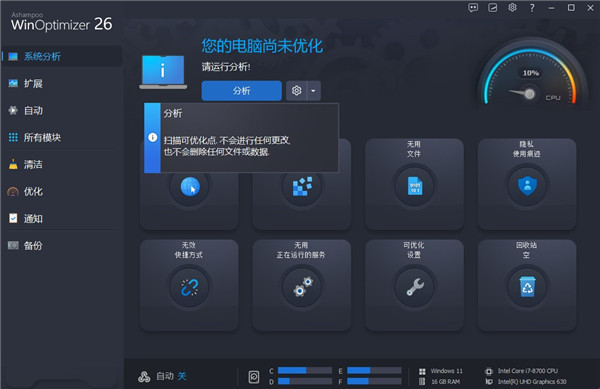Click the Intel(R) UHD Graphics 630 text
Screen dimensions: 600x389
coord(532,382)
